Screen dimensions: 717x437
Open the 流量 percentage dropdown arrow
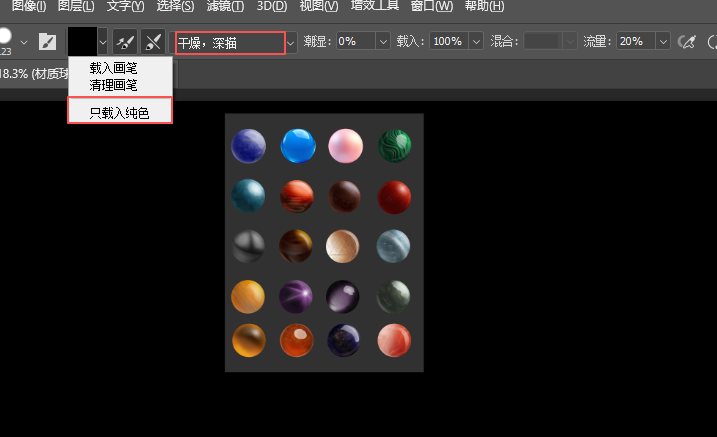[x=663, y=42]
